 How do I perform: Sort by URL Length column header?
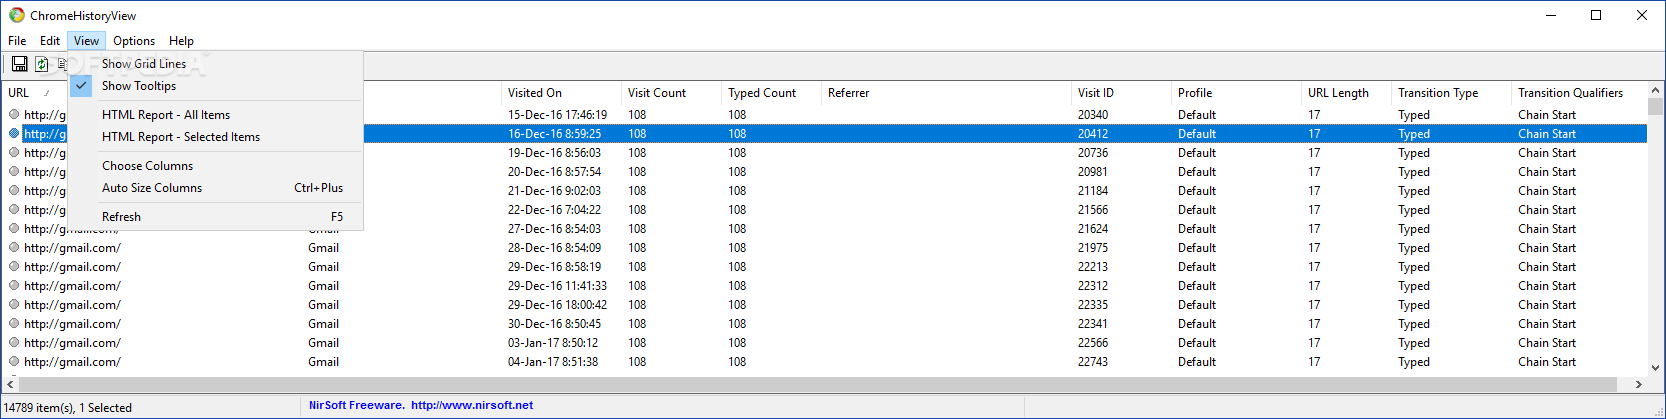click(x=1346, y=92)
